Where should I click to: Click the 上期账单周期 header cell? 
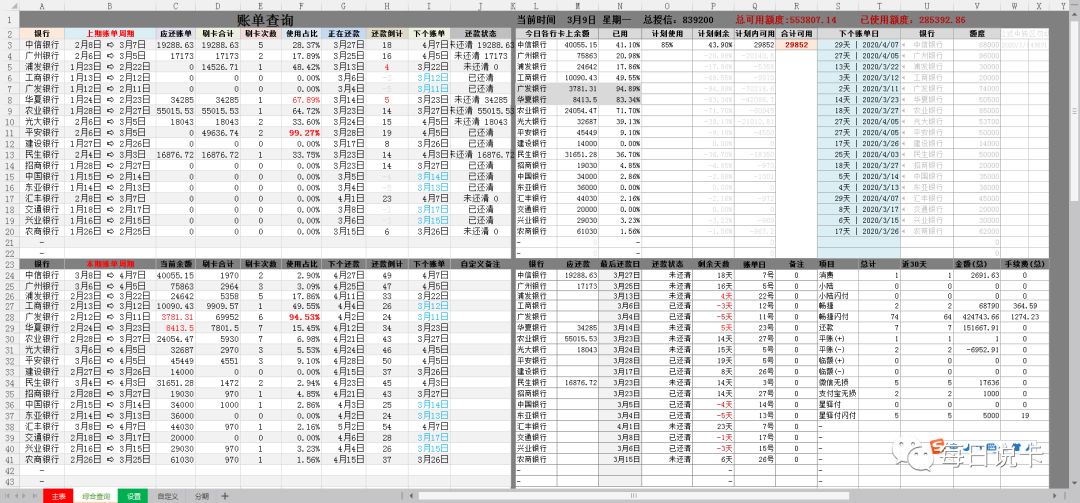click(x=110, y=33)
